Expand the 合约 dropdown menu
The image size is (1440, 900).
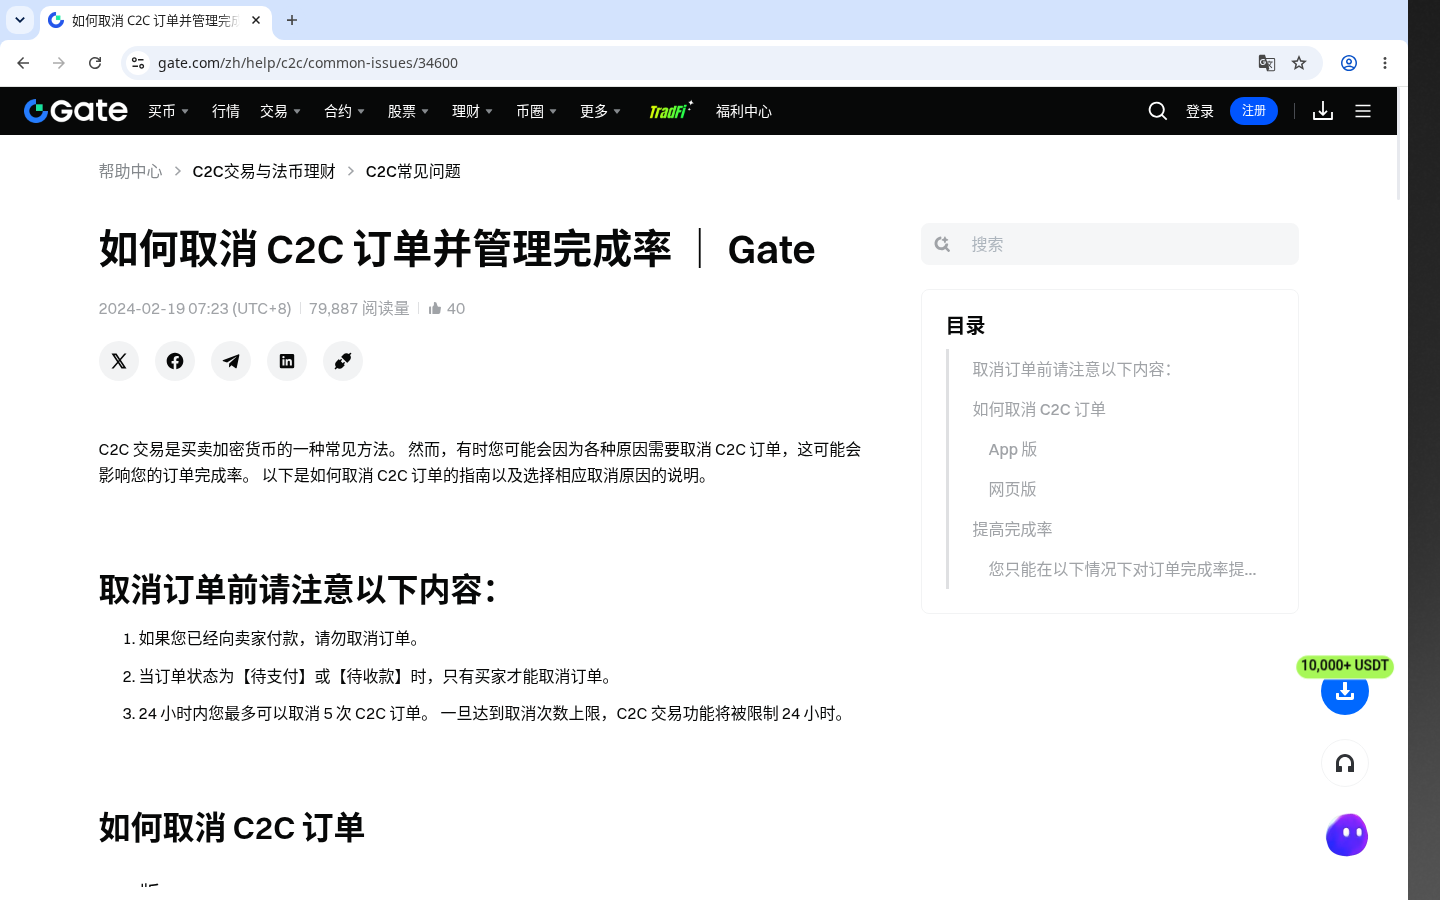(x=344, y=111)
